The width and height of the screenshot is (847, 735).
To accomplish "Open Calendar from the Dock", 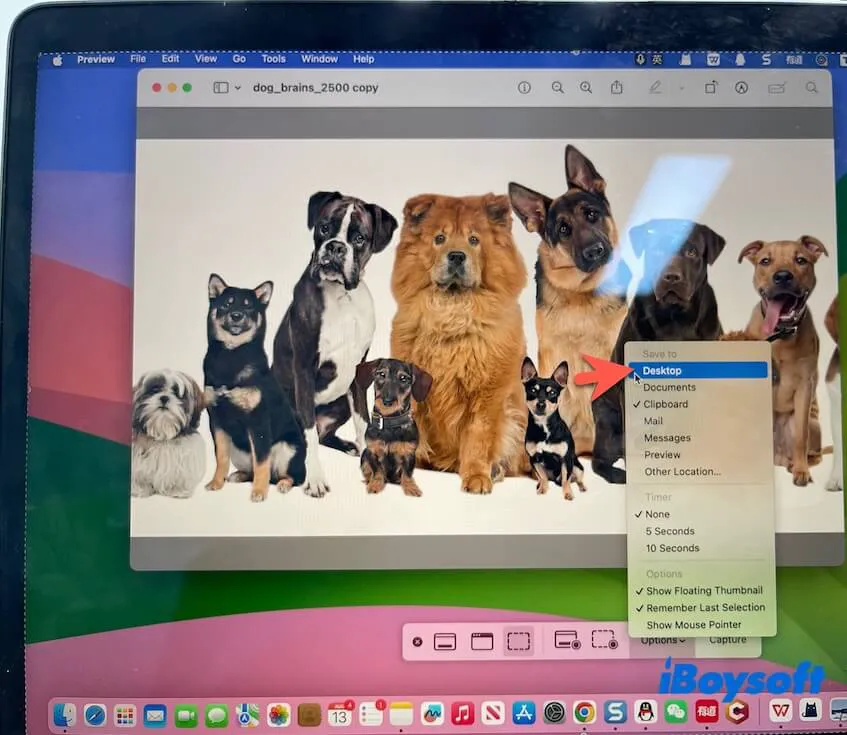I will pos(340,715).
